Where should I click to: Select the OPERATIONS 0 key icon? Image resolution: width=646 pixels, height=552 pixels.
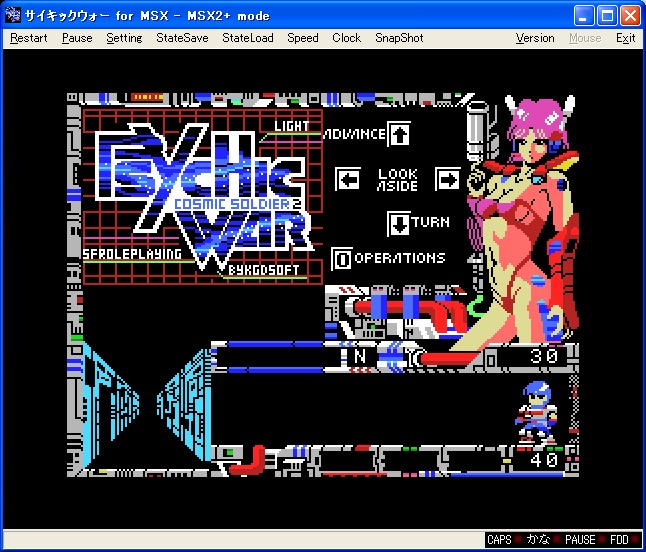(x=341, y=258)
